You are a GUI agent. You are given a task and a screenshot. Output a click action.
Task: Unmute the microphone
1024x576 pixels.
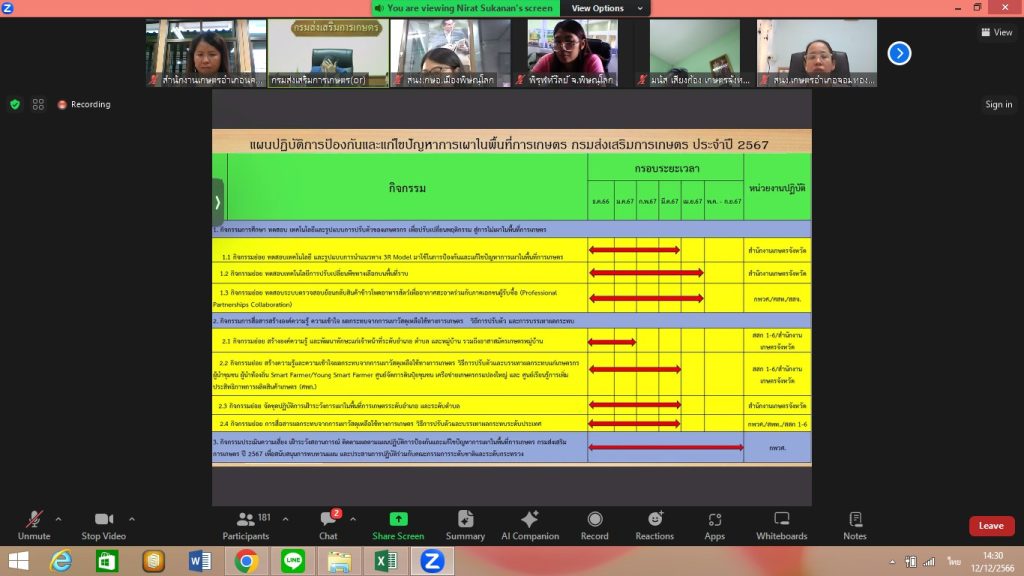34,525
